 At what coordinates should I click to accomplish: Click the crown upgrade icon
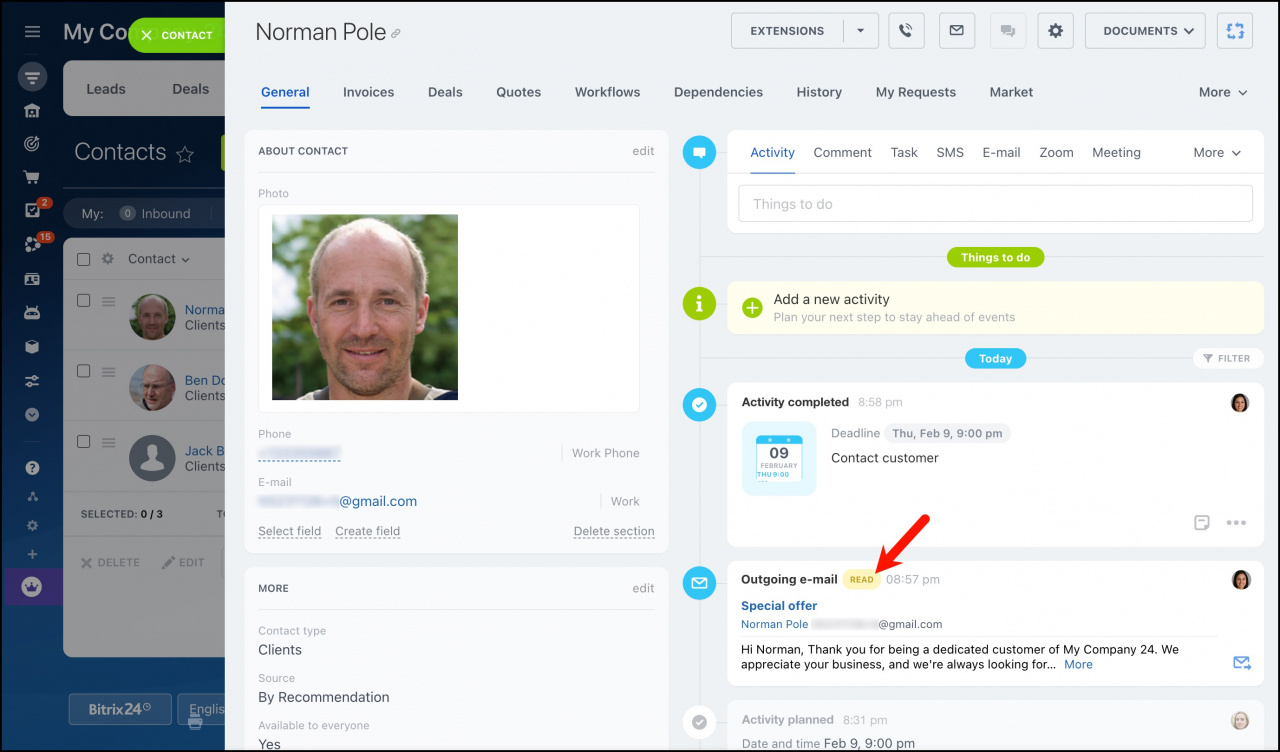point(32,587)
